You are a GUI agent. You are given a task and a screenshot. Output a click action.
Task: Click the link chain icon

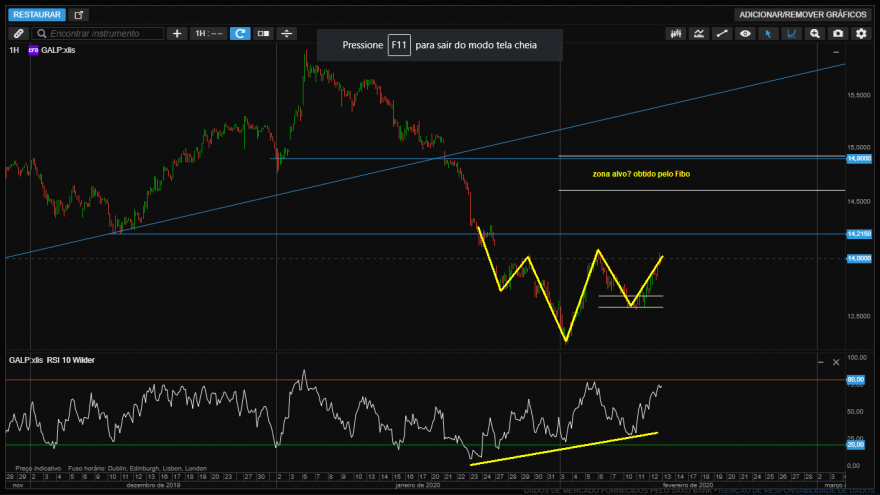tap(19, 34)
